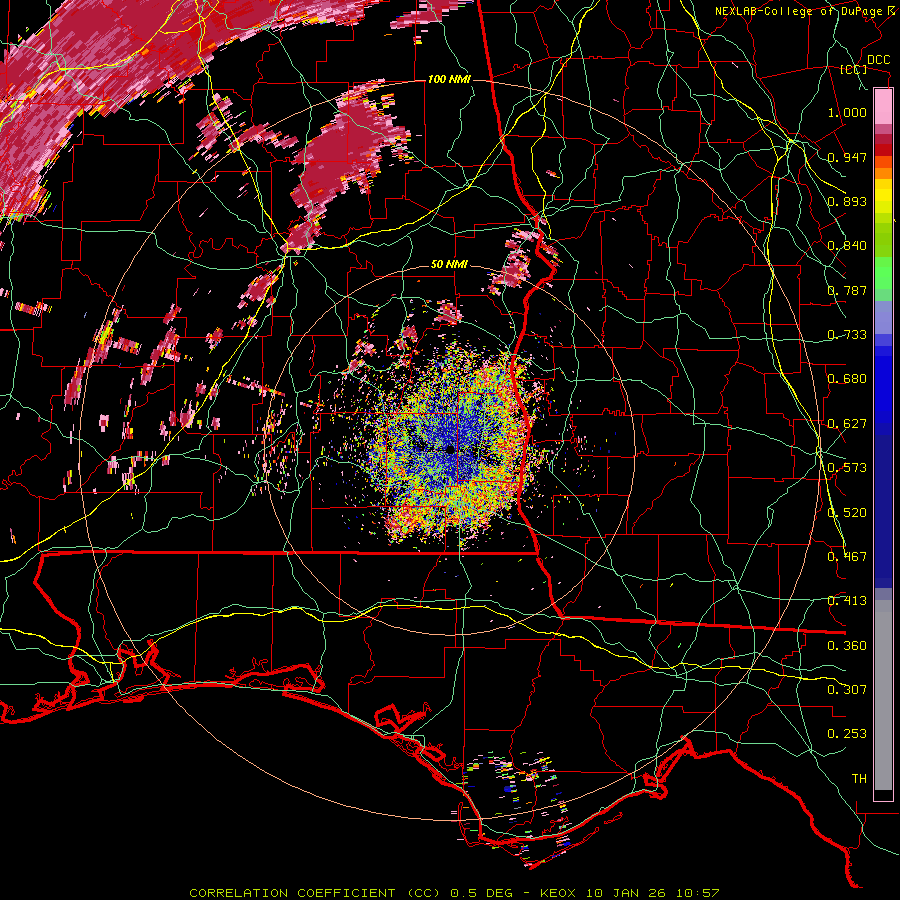Screen dimensions: 900x900
Task: Select the 0.413 scale value
Action: click(x=847, y=601)
